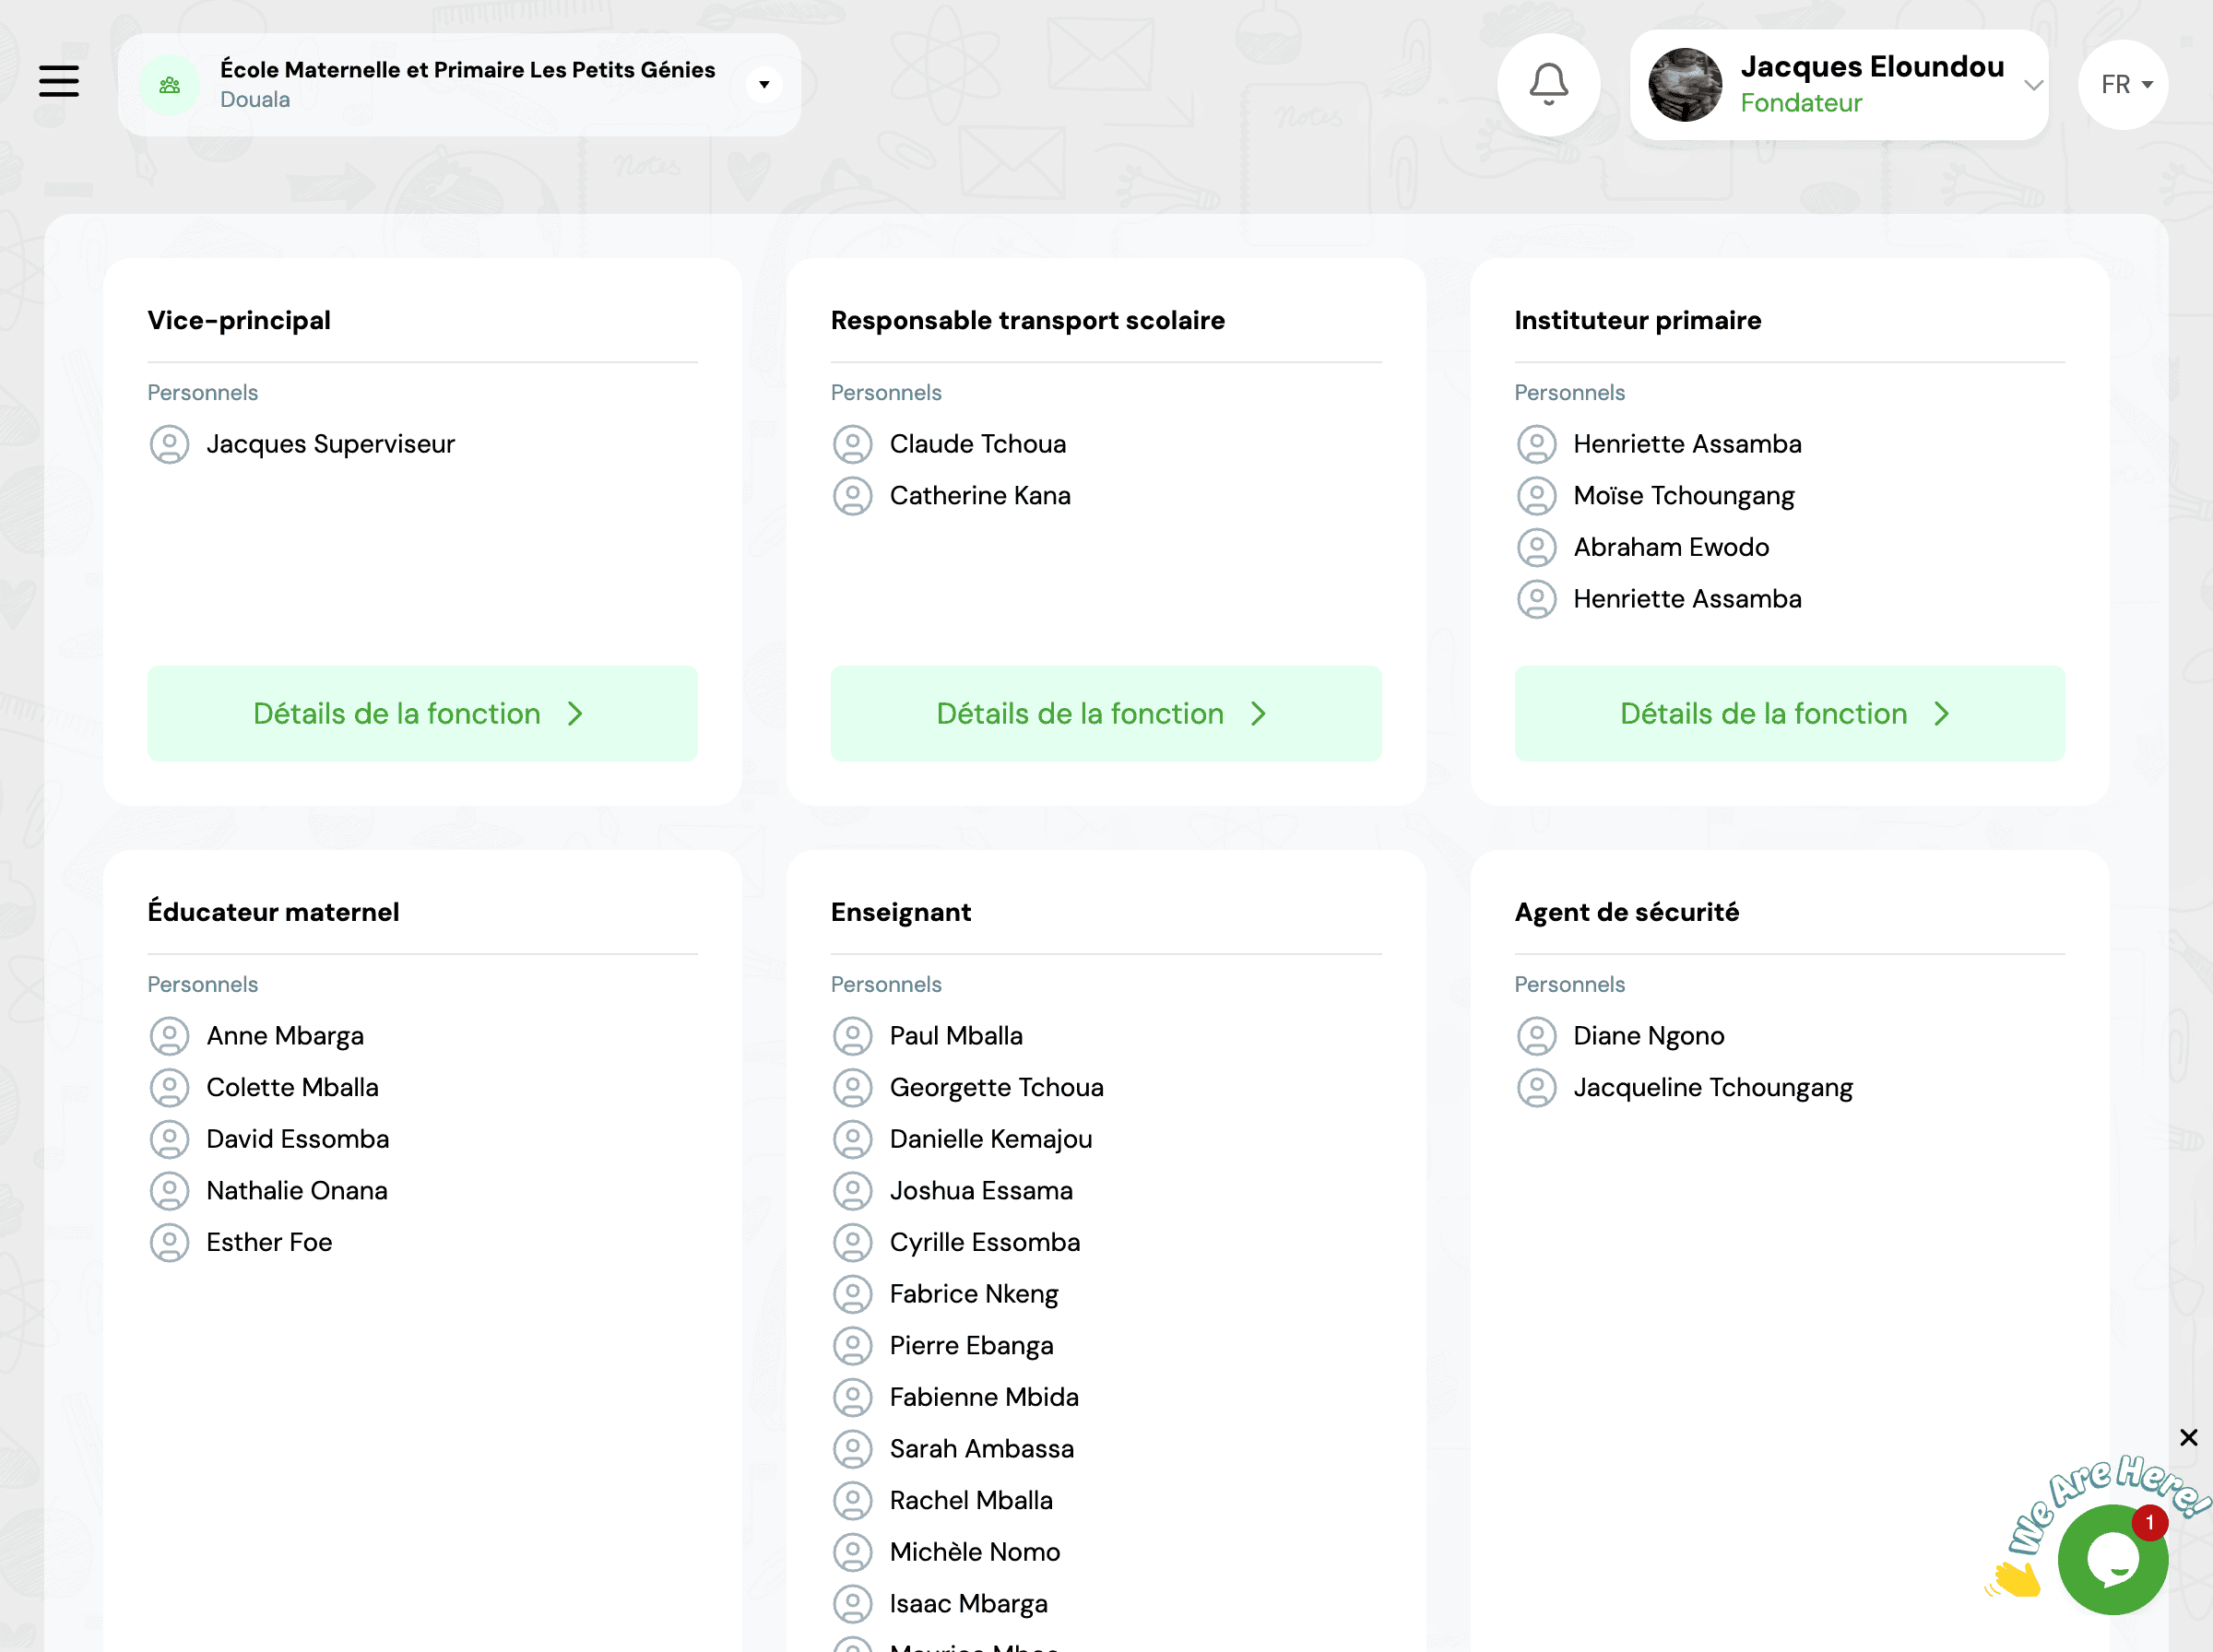Screen dimensions: 2213x1652
Task: Open the hamburger navigation menu
Action: click(x=58, y=81)
